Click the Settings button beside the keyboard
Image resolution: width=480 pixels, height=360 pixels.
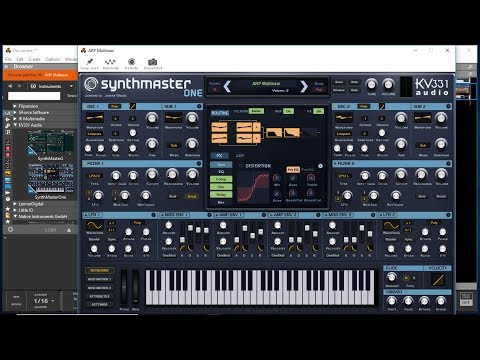(99, 304)
